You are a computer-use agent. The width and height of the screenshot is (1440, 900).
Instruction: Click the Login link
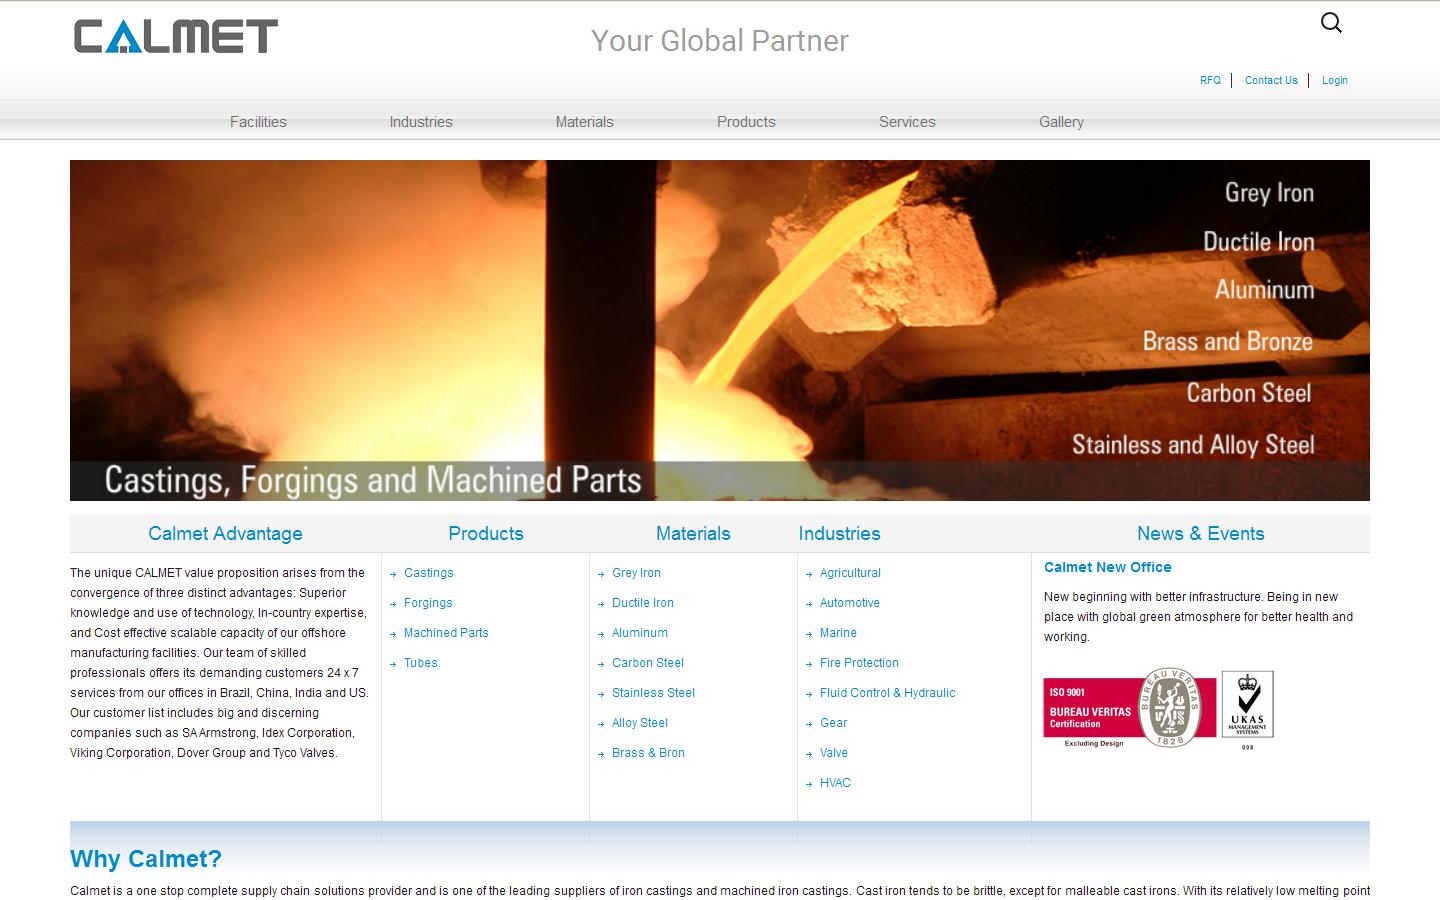click(1334, 80)
